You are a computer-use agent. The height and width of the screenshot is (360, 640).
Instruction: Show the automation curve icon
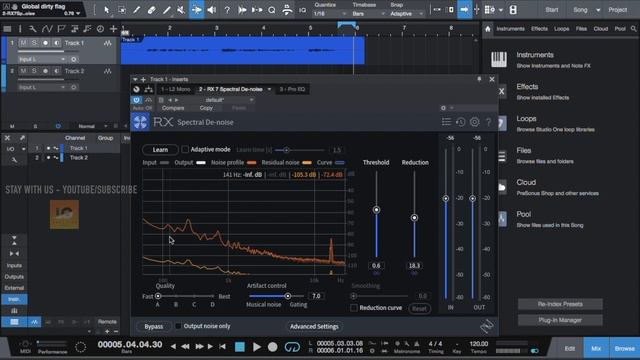47,29
